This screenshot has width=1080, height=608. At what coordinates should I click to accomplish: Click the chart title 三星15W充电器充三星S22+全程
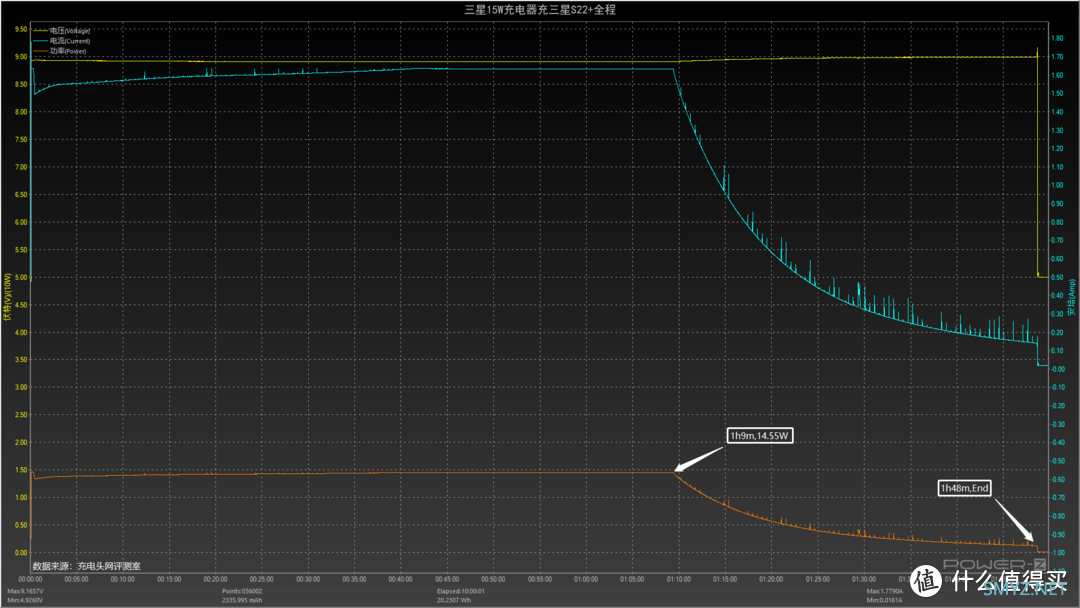540,10
